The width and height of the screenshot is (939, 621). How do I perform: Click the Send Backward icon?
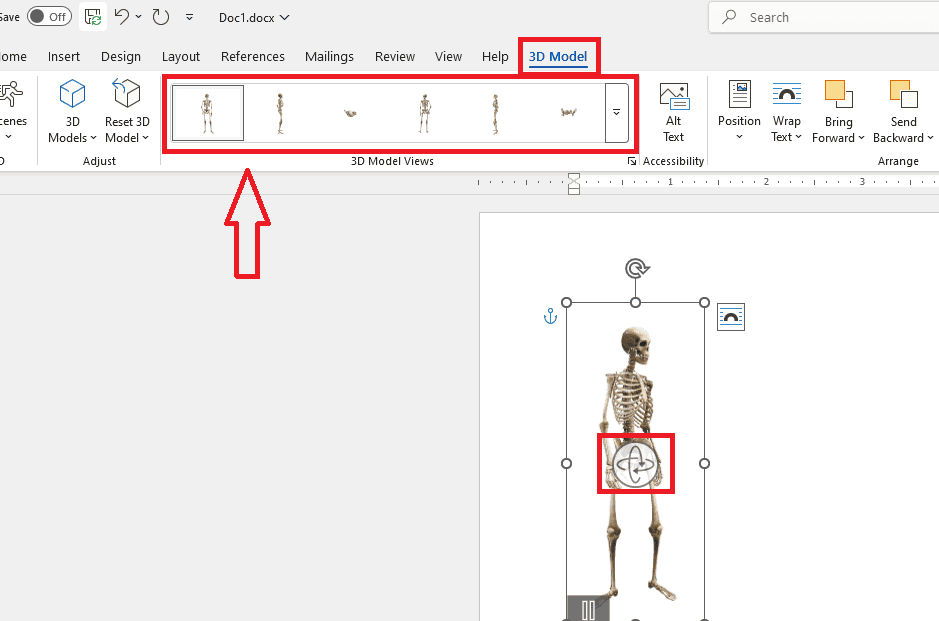(904, 95)
